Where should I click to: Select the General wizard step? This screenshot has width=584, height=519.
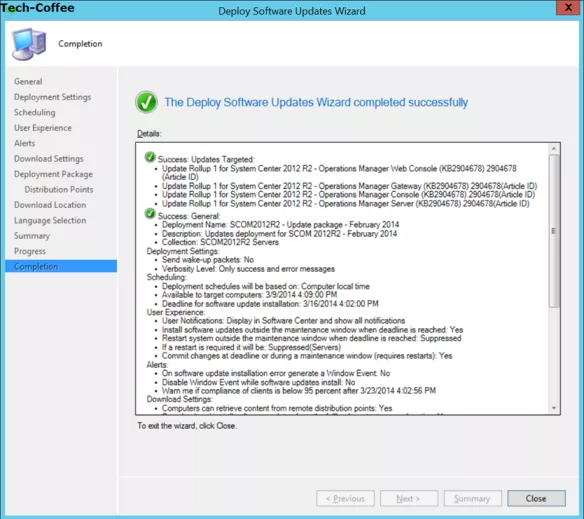click(28, 82)
